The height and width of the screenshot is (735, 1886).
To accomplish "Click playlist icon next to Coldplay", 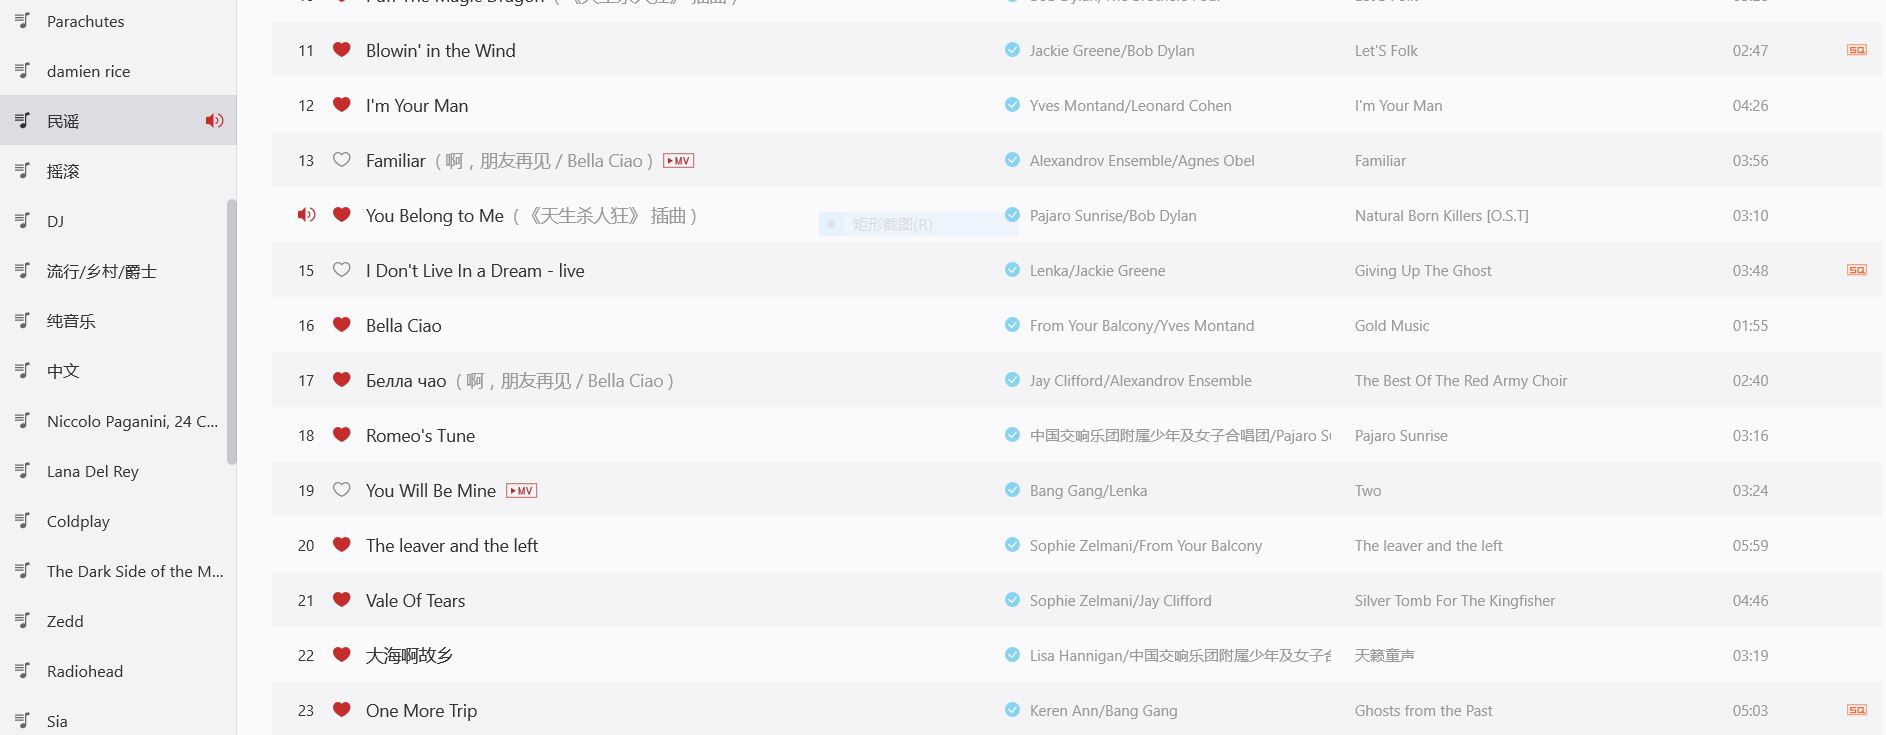I will coord(22,521).
